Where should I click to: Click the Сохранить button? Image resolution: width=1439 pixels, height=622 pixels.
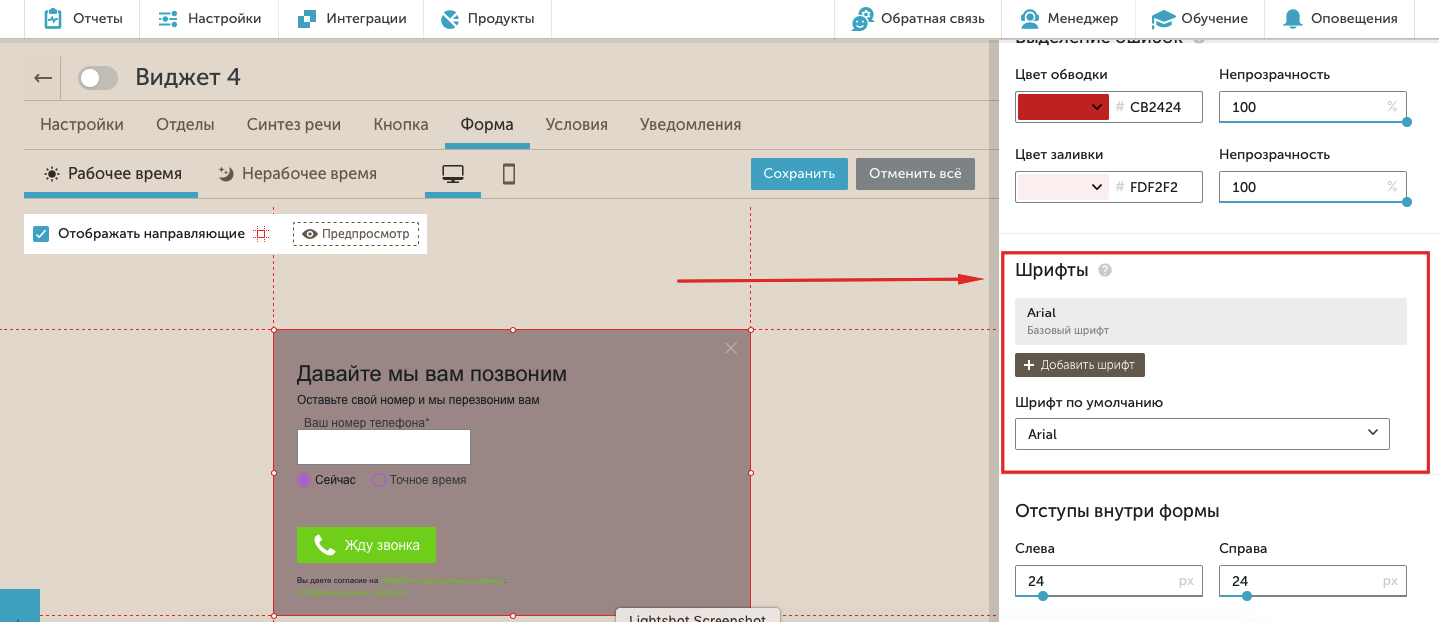[799, 174]
